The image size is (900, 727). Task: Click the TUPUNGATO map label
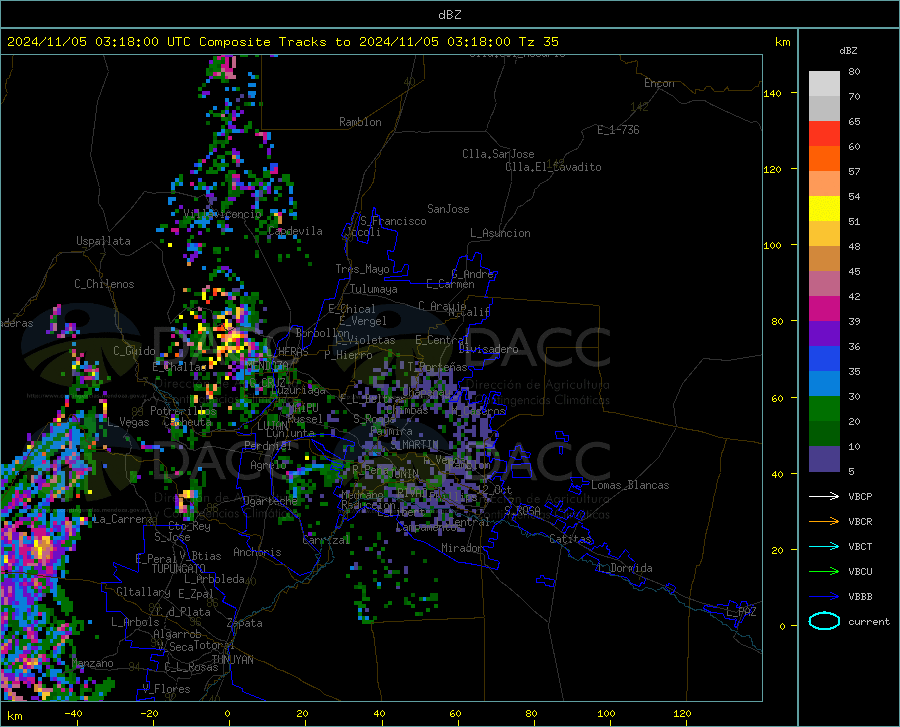pos(179,569)
